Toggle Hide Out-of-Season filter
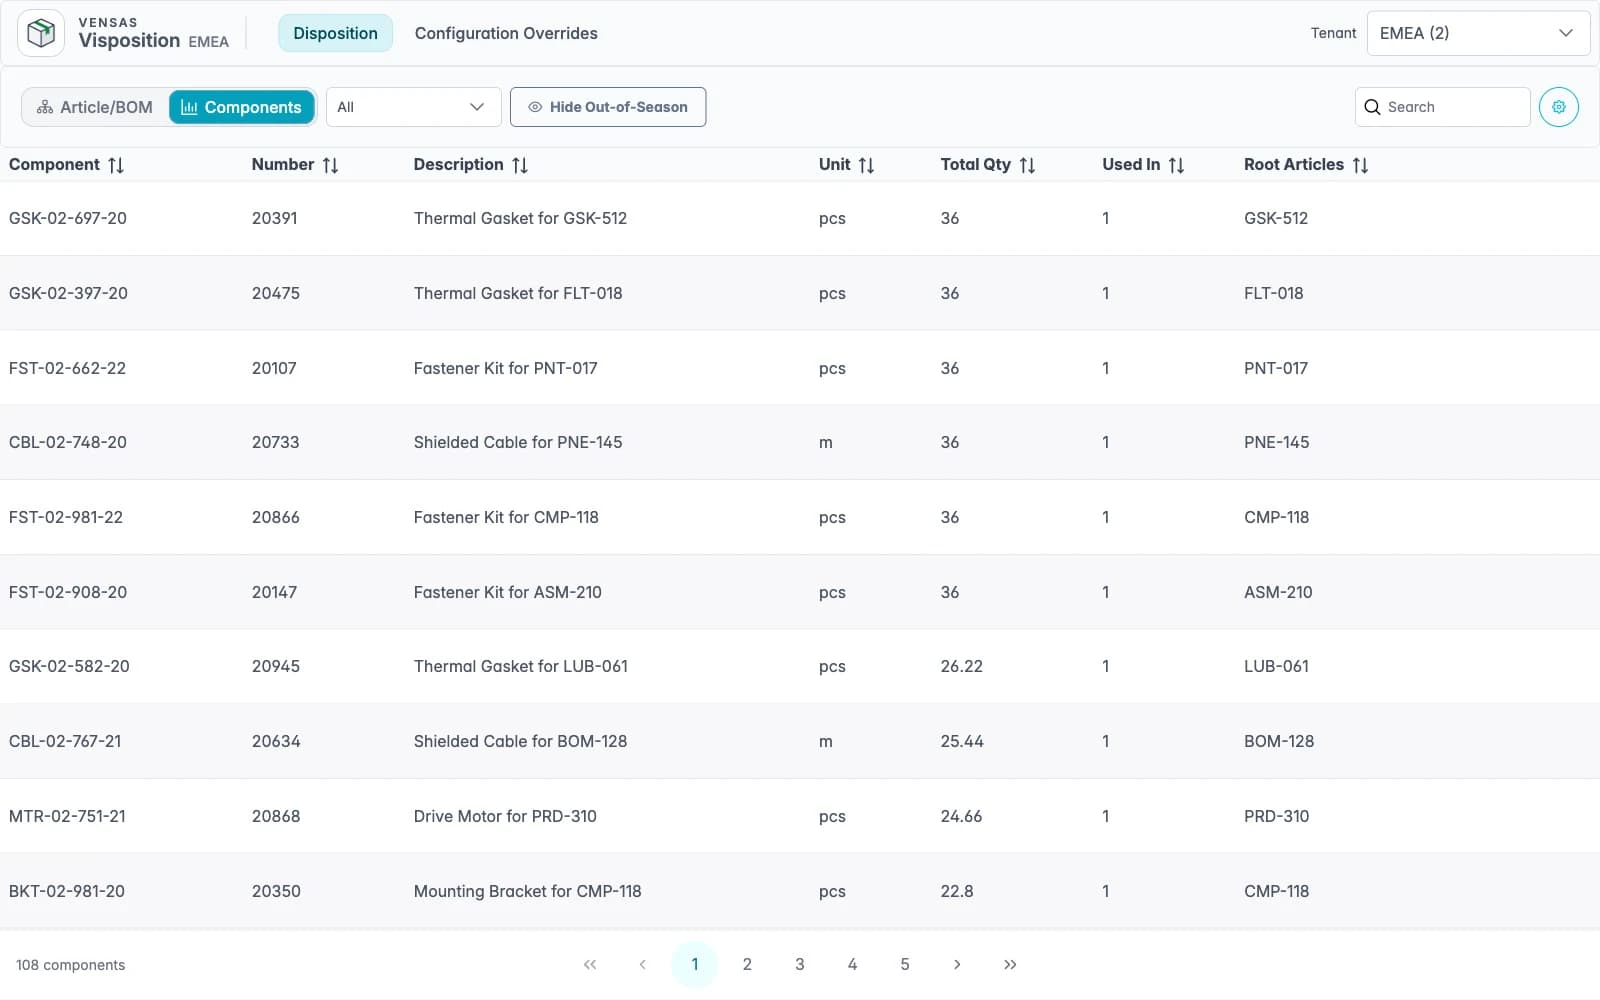This screenshot has height=1000, width=1600. click(608, 107)
